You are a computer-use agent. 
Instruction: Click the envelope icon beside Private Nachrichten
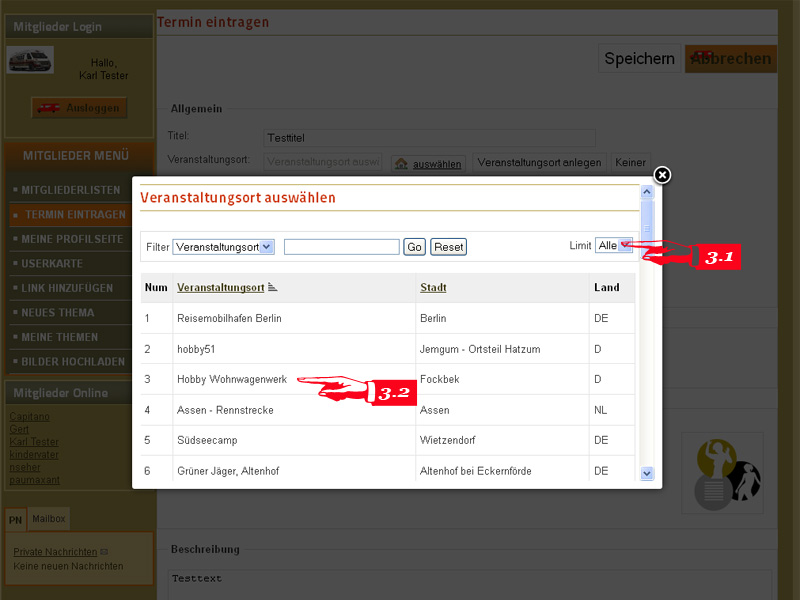(104, 552)
